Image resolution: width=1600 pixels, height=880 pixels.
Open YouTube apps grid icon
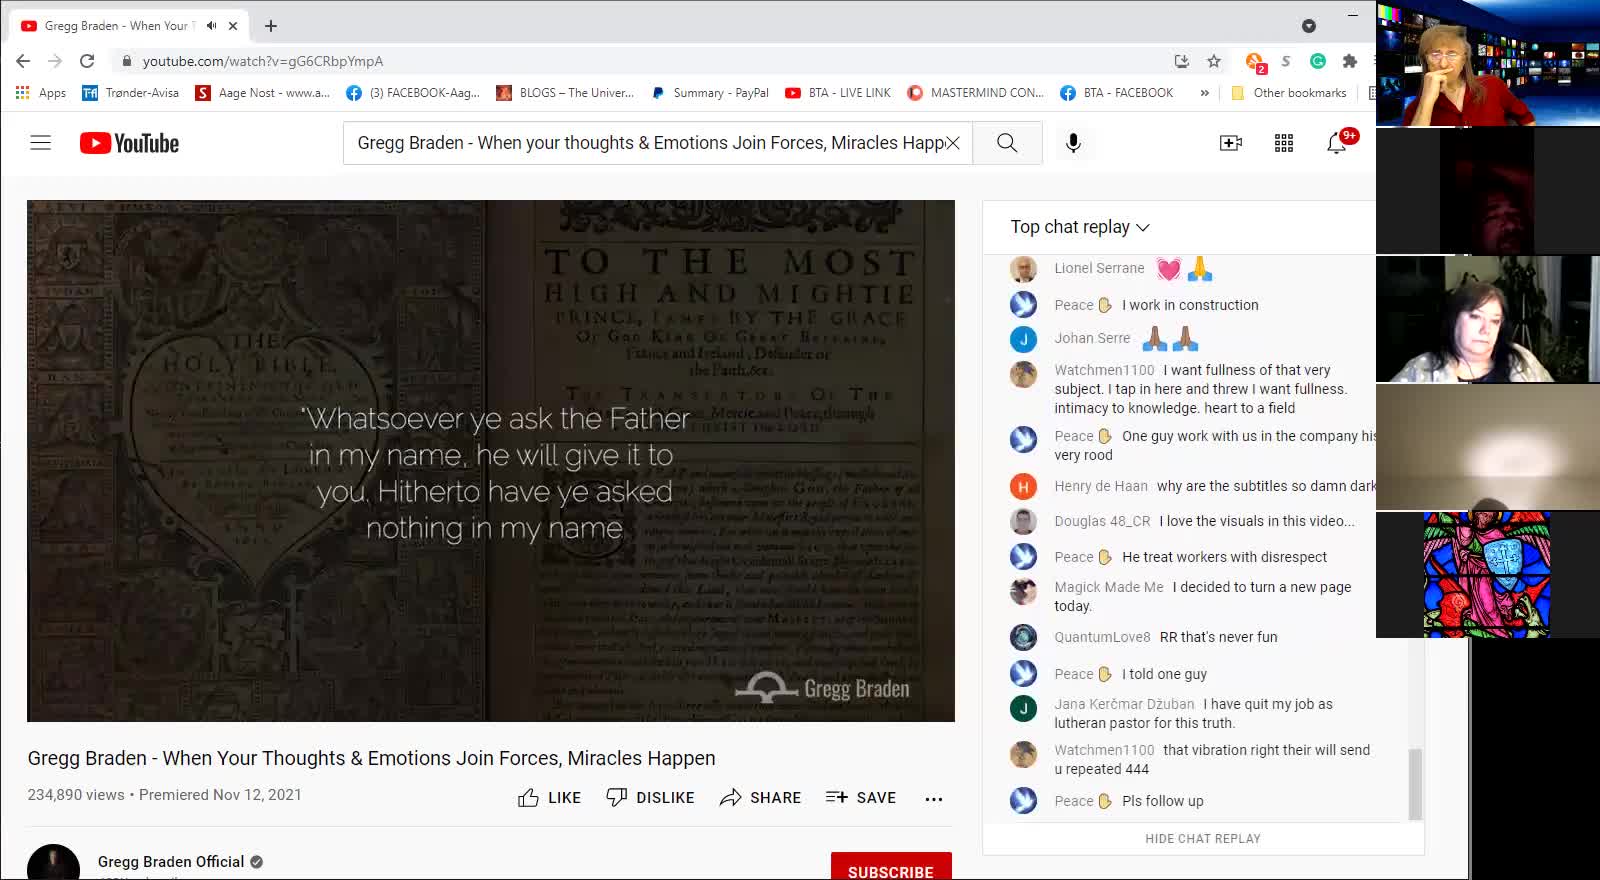[1284, 143]
